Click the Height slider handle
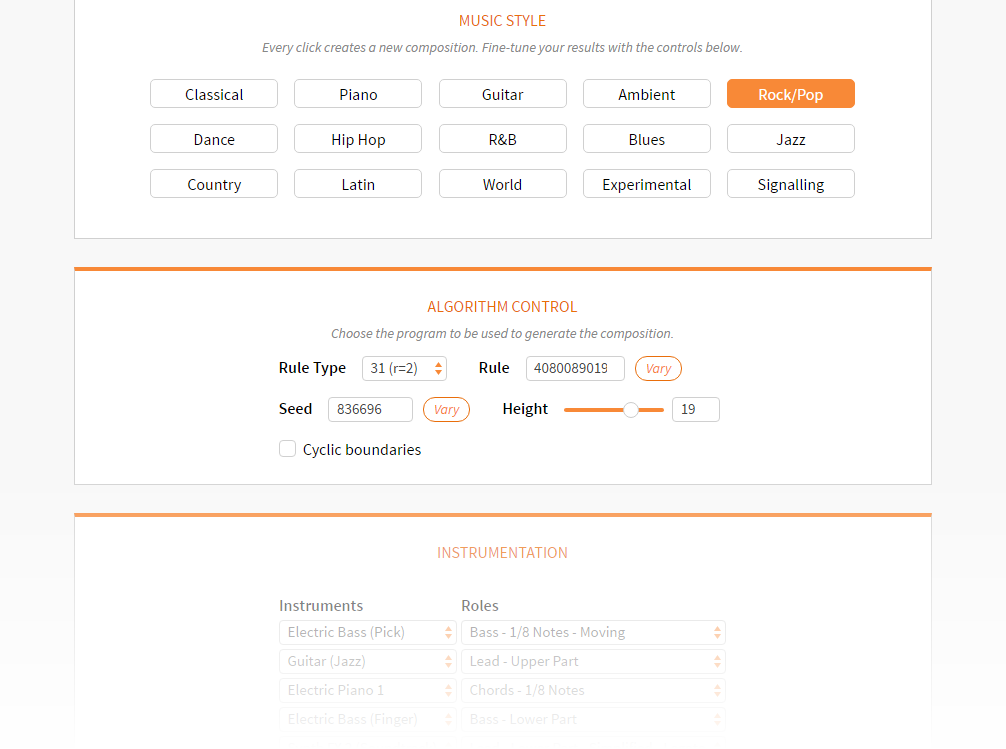 click(x=631, y=409)
